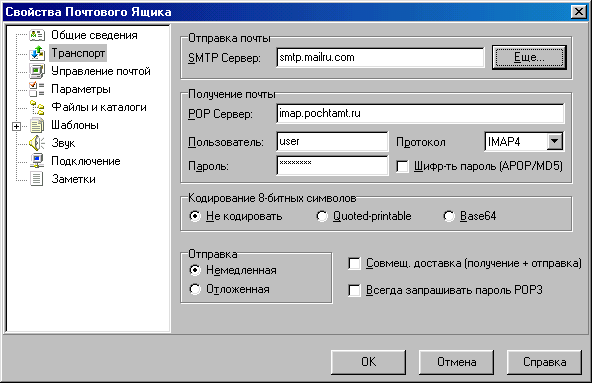
Task: Click the SMTP Сервер input field
Action: click(380, 57)
